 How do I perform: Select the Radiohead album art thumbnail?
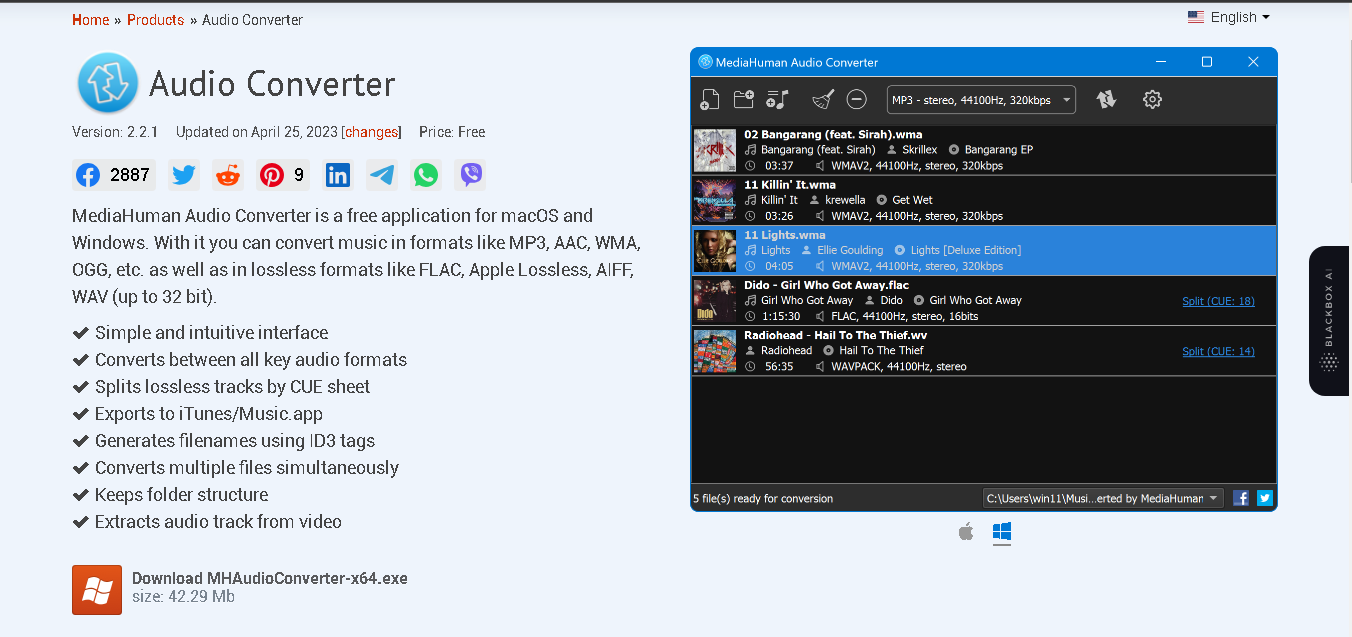point(715,351)
